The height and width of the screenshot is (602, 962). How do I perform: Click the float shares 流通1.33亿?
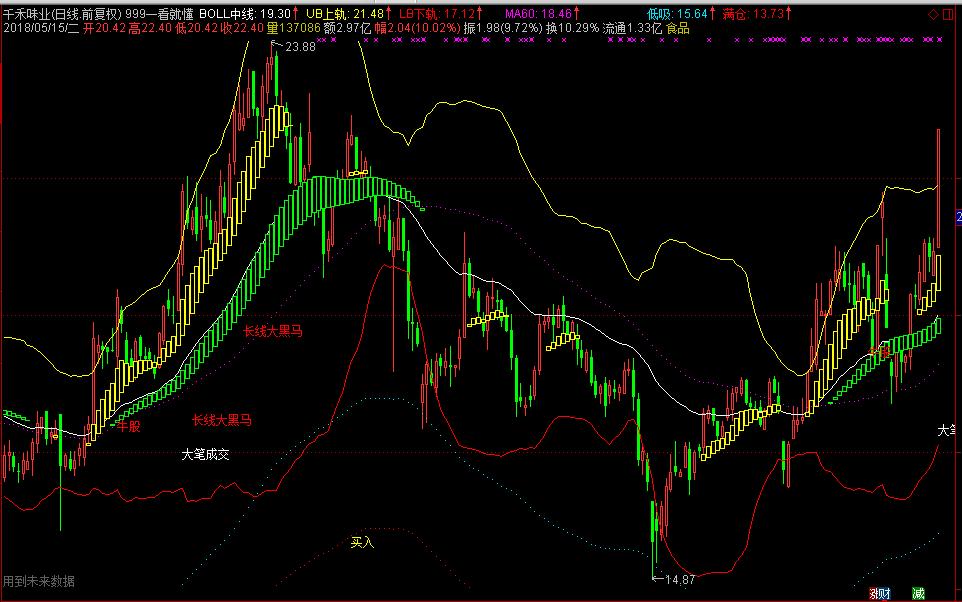tap(632, 28)
